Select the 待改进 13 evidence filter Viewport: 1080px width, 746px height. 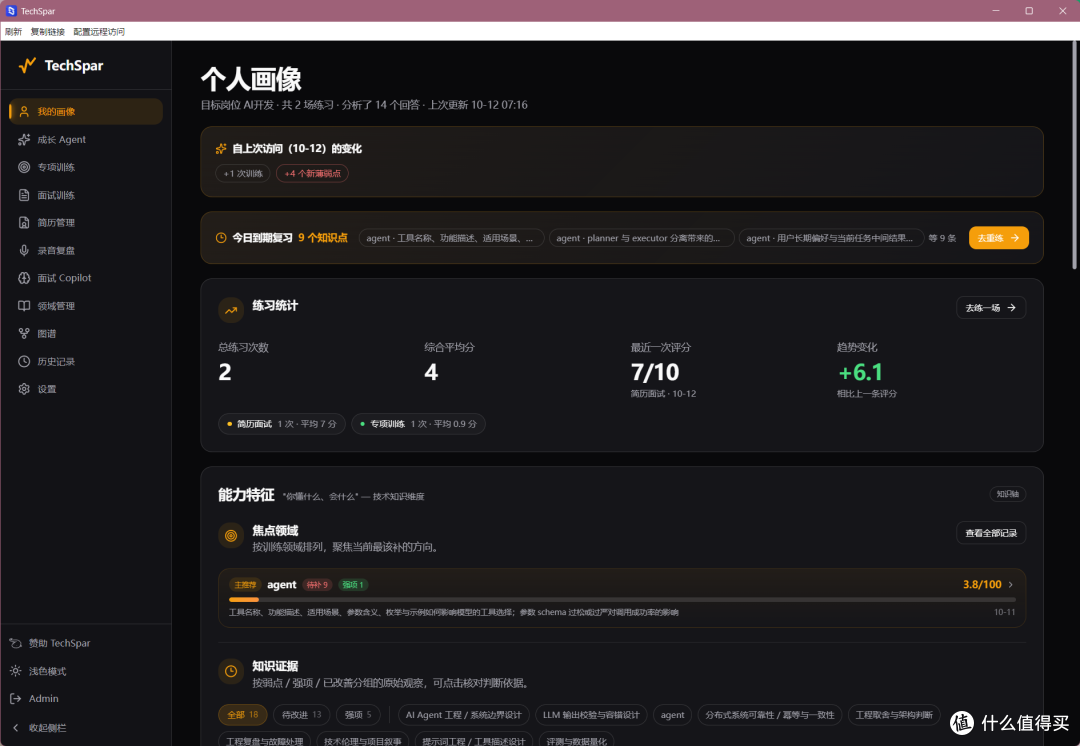pos(302,715)
